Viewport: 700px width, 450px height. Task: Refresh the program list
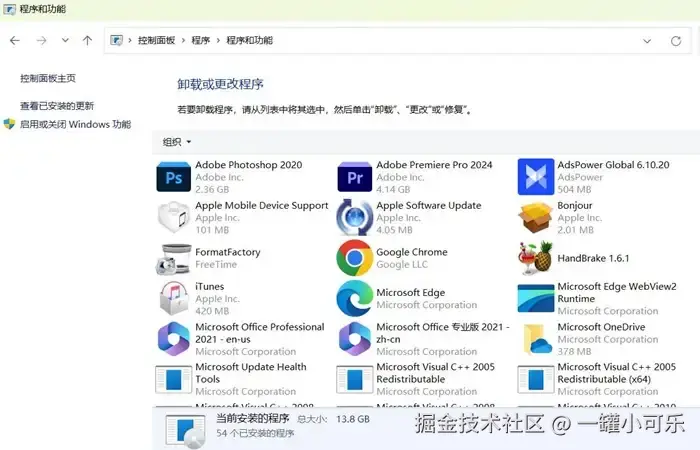coord(676,41)
